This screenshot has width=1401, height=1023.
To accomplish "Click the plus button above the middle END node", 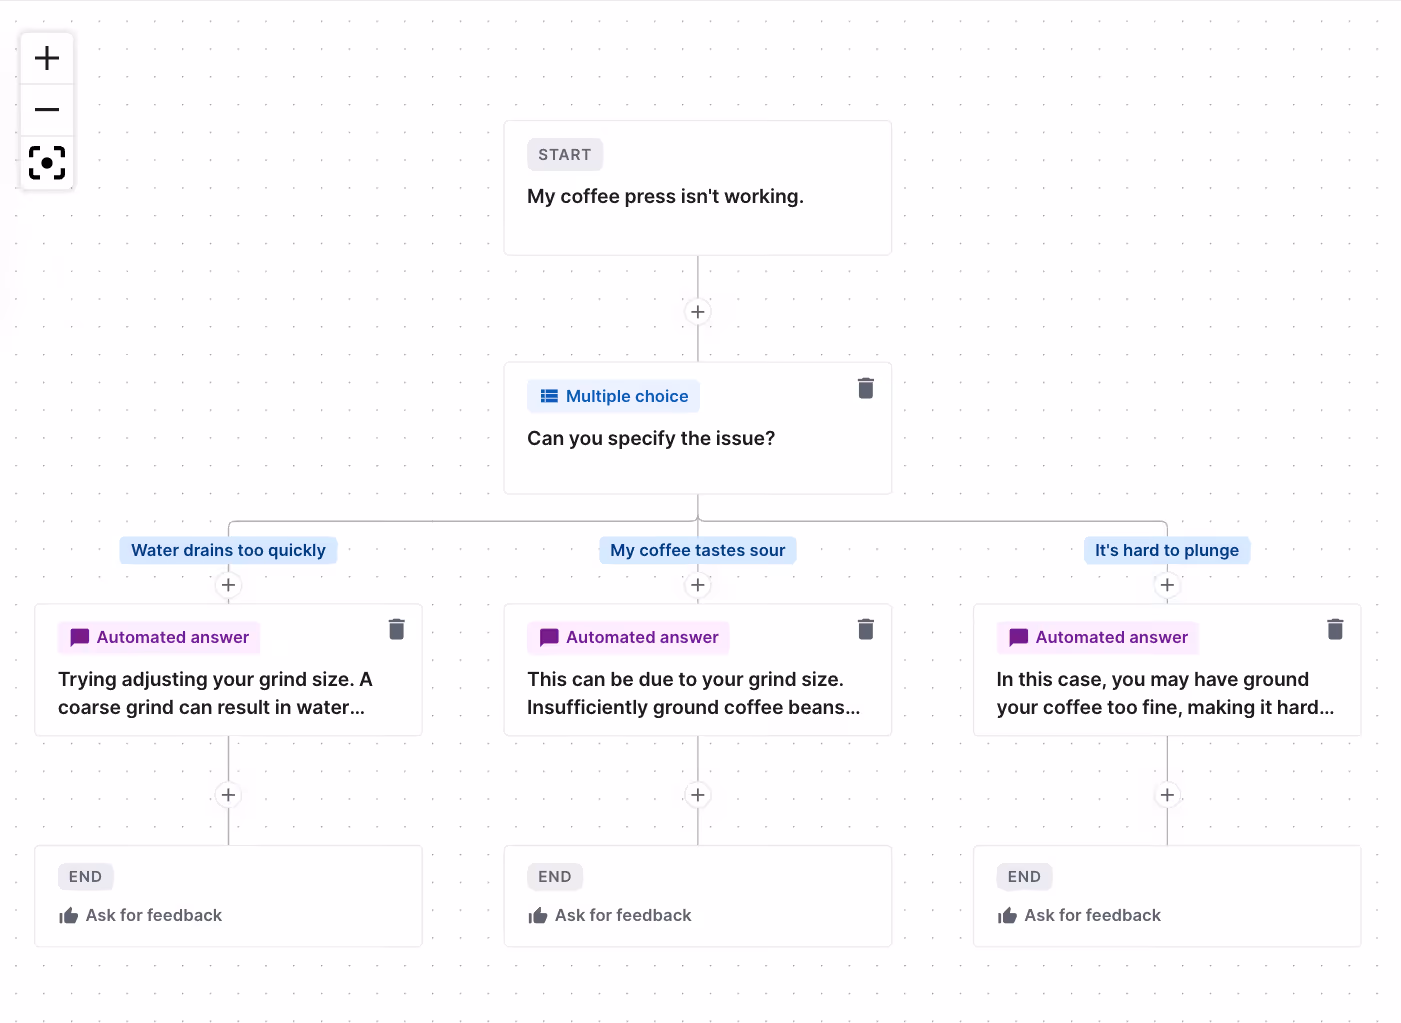I will pos(697,794).
